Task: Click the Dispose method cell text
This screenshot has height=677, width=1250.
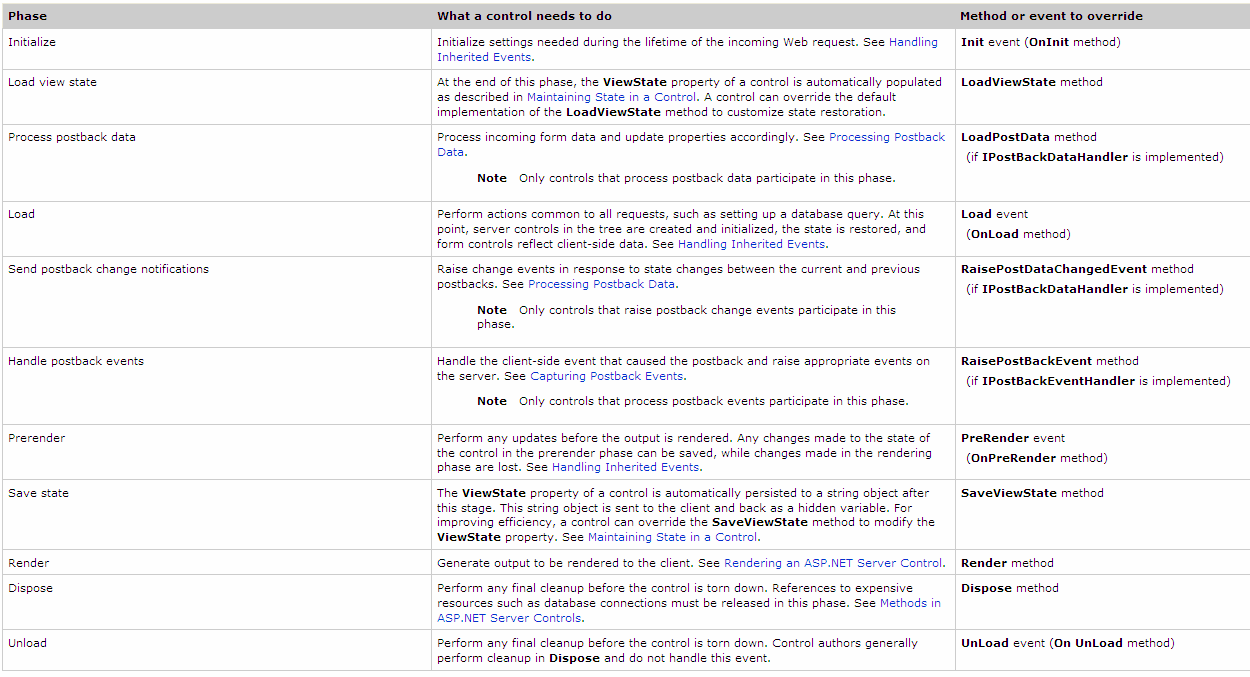Action: coord(1009,588)
